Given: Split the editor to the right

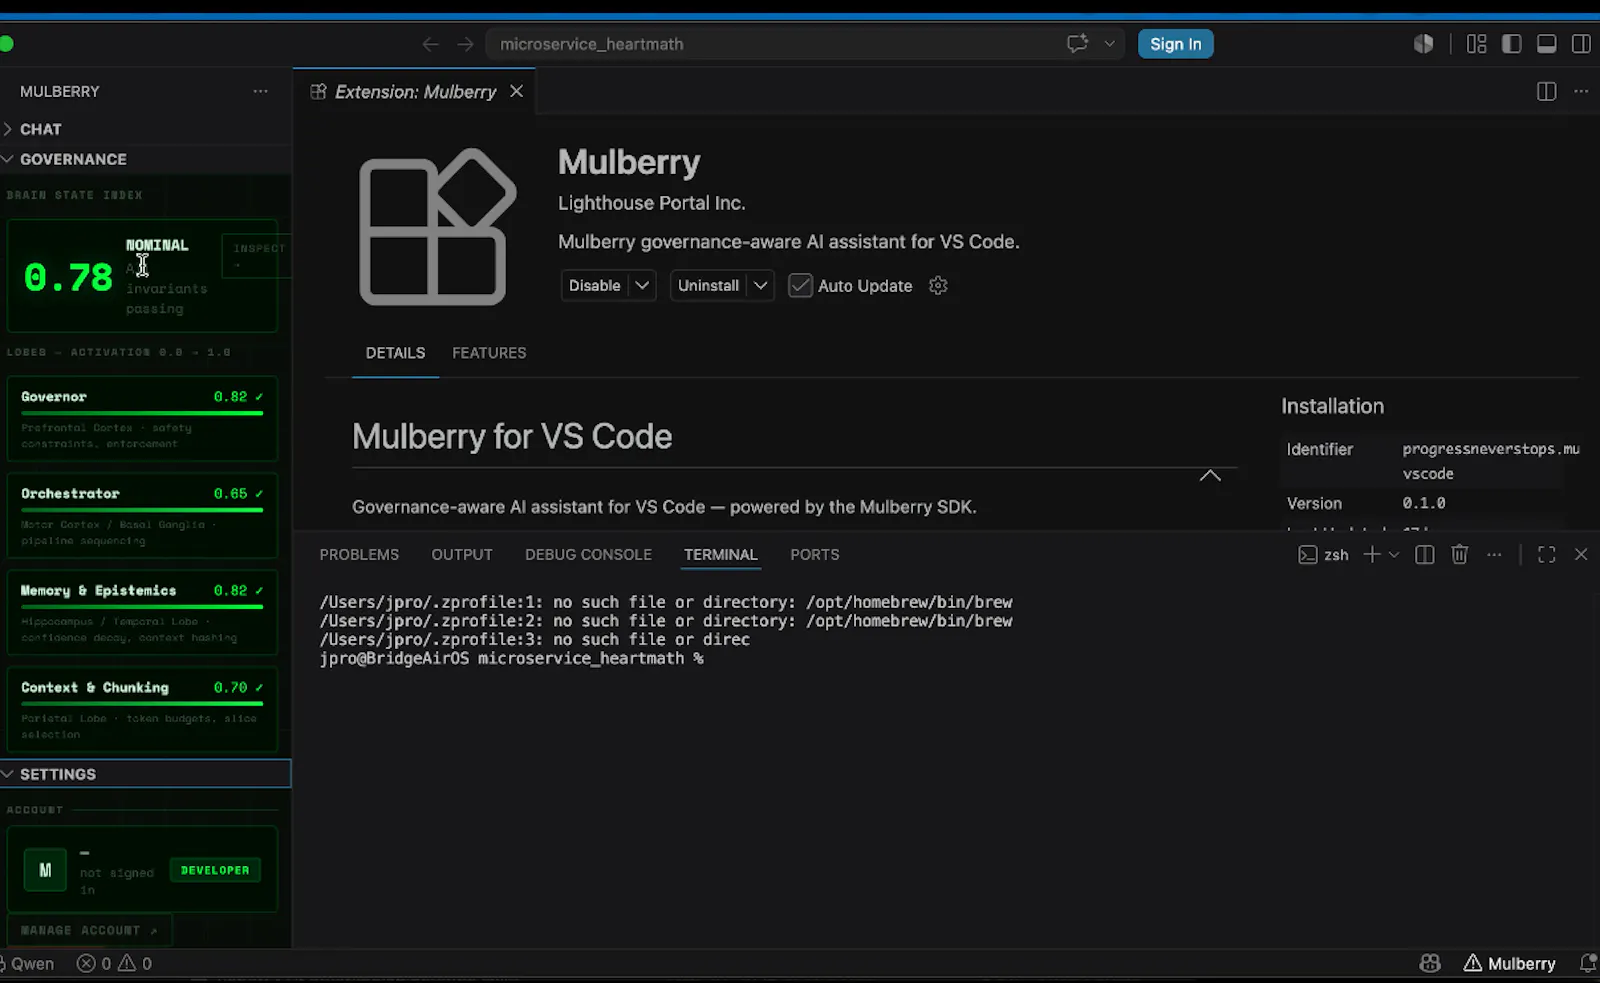Looking at the screenshot, I should [1546, 91].
